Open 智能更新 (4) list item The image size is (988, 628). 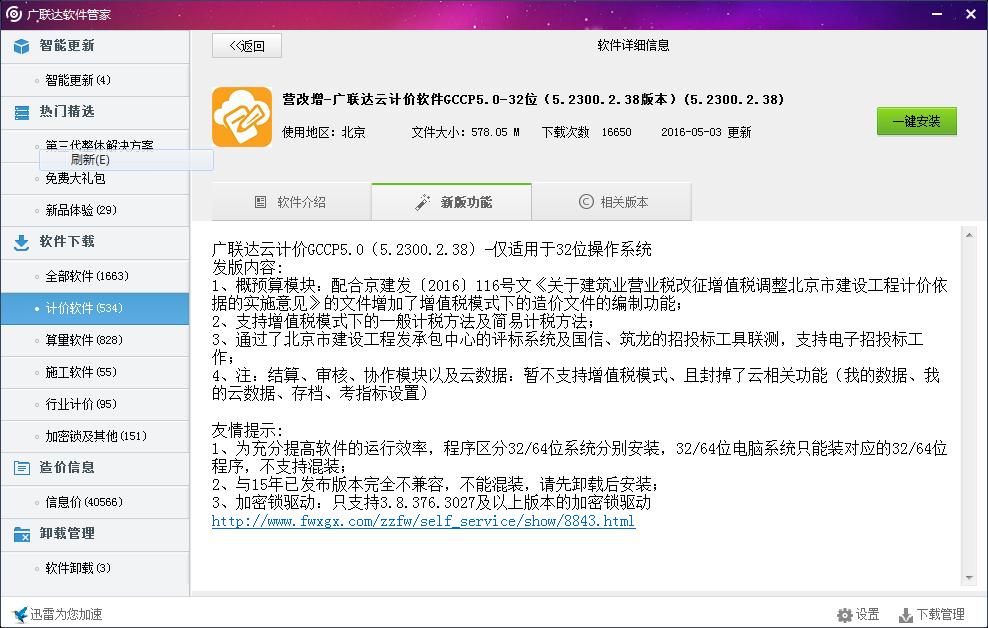[x=95, y=81]
